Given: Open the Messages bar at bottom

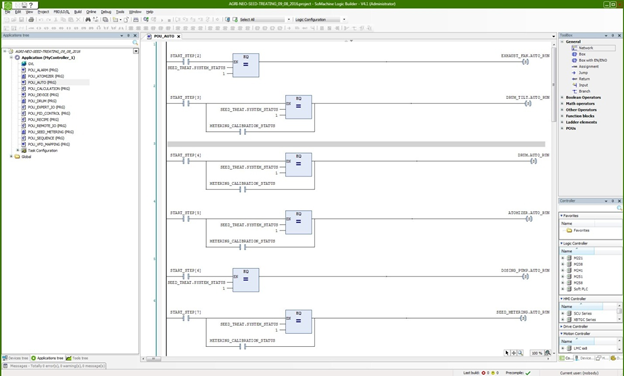Looking at the screenshot, I should [x=54, y=366].
